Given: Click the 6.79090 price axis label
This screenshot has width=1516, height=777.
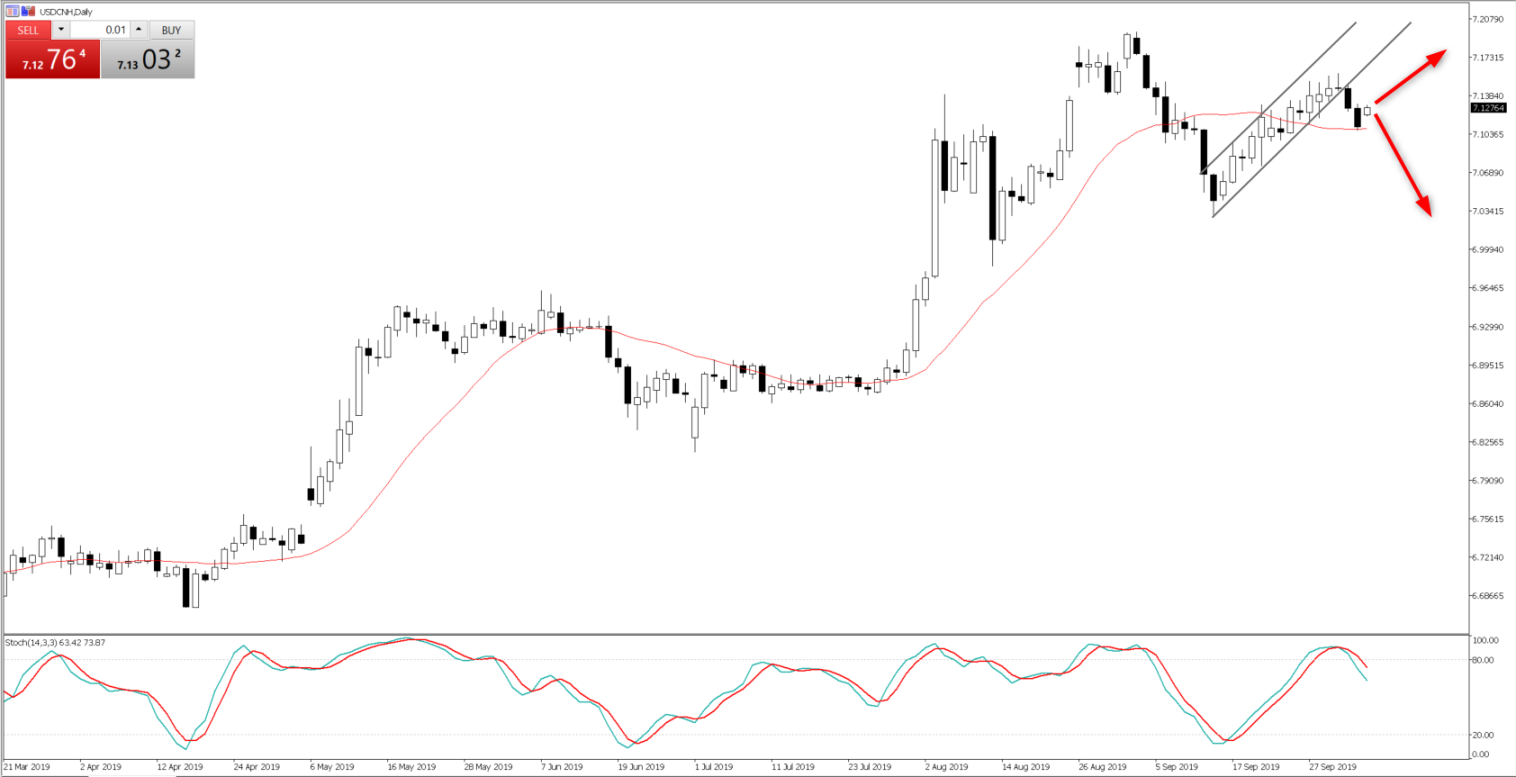Looking at the screenshot, I should tap(1490, 481).
